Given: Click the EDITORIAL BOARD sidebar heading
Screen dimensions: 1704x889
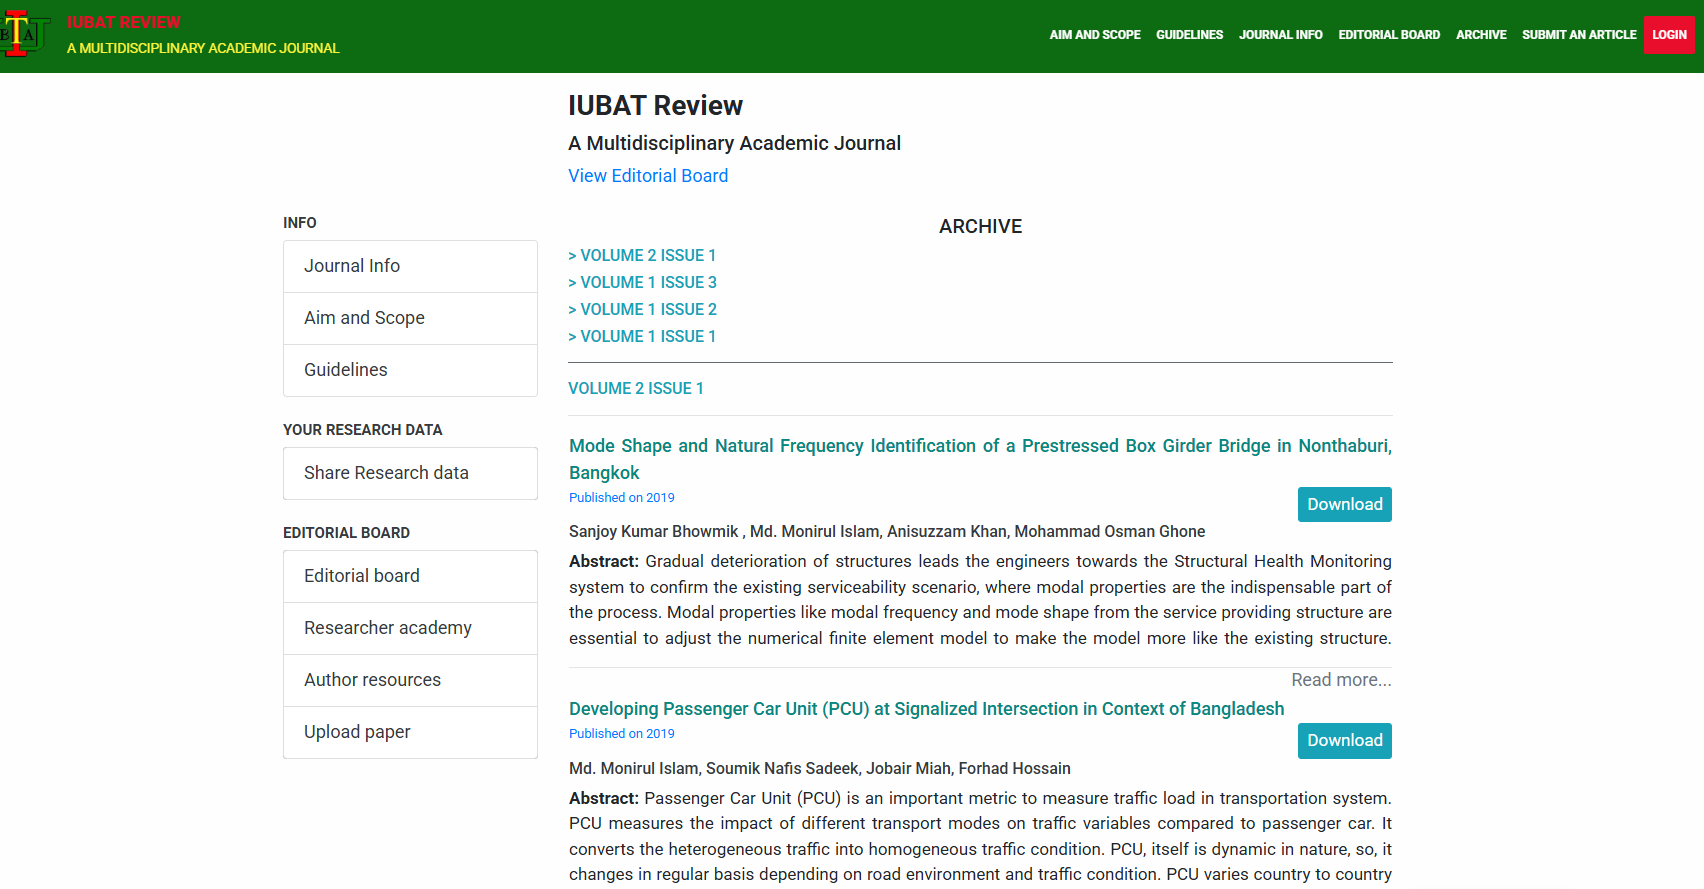Looking at the screenshot, I should [346, 533].
